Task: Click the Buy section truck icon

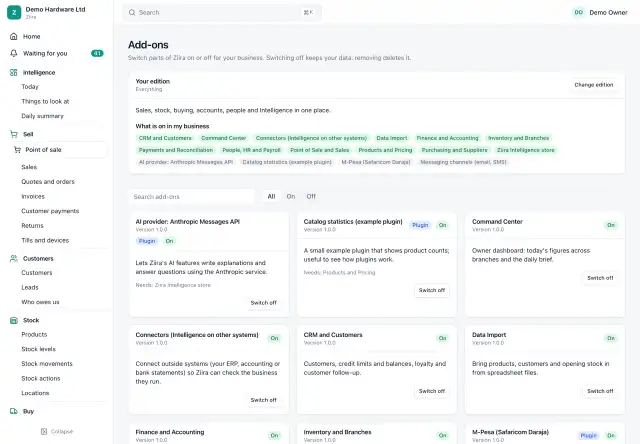Action: tap(13, 411)
